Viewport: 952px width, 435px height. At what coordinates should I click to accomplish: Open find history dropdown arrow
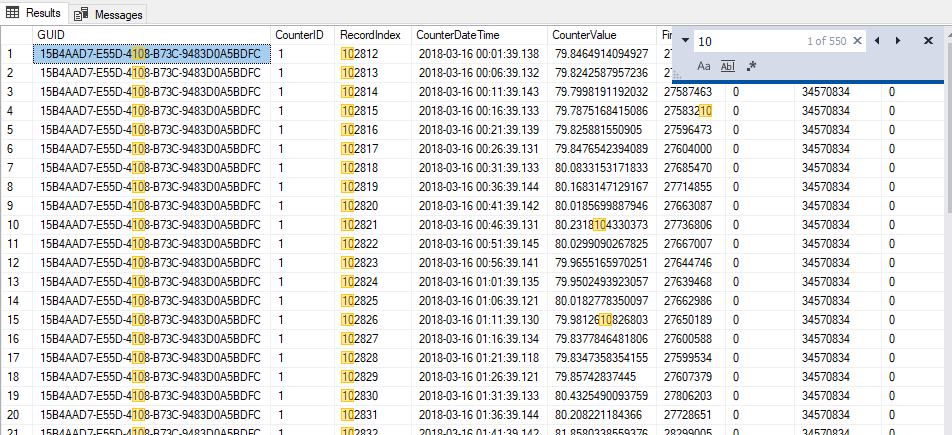[685, 41]
